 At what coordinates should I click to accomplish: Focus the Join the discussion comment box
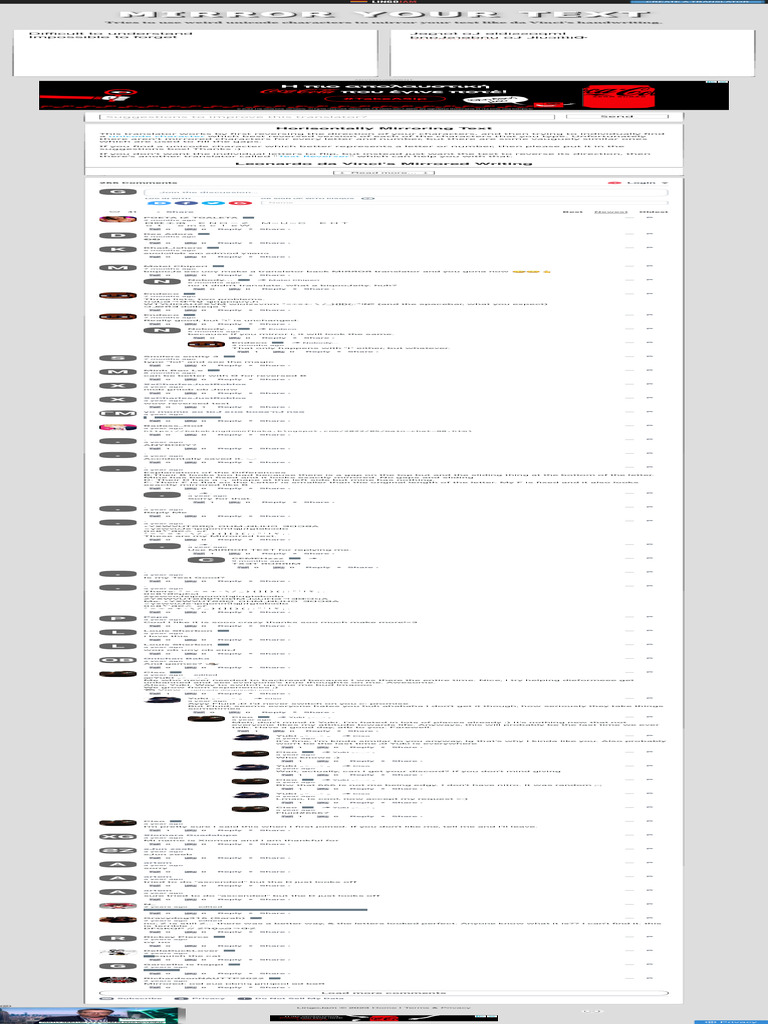click(405, 193)
